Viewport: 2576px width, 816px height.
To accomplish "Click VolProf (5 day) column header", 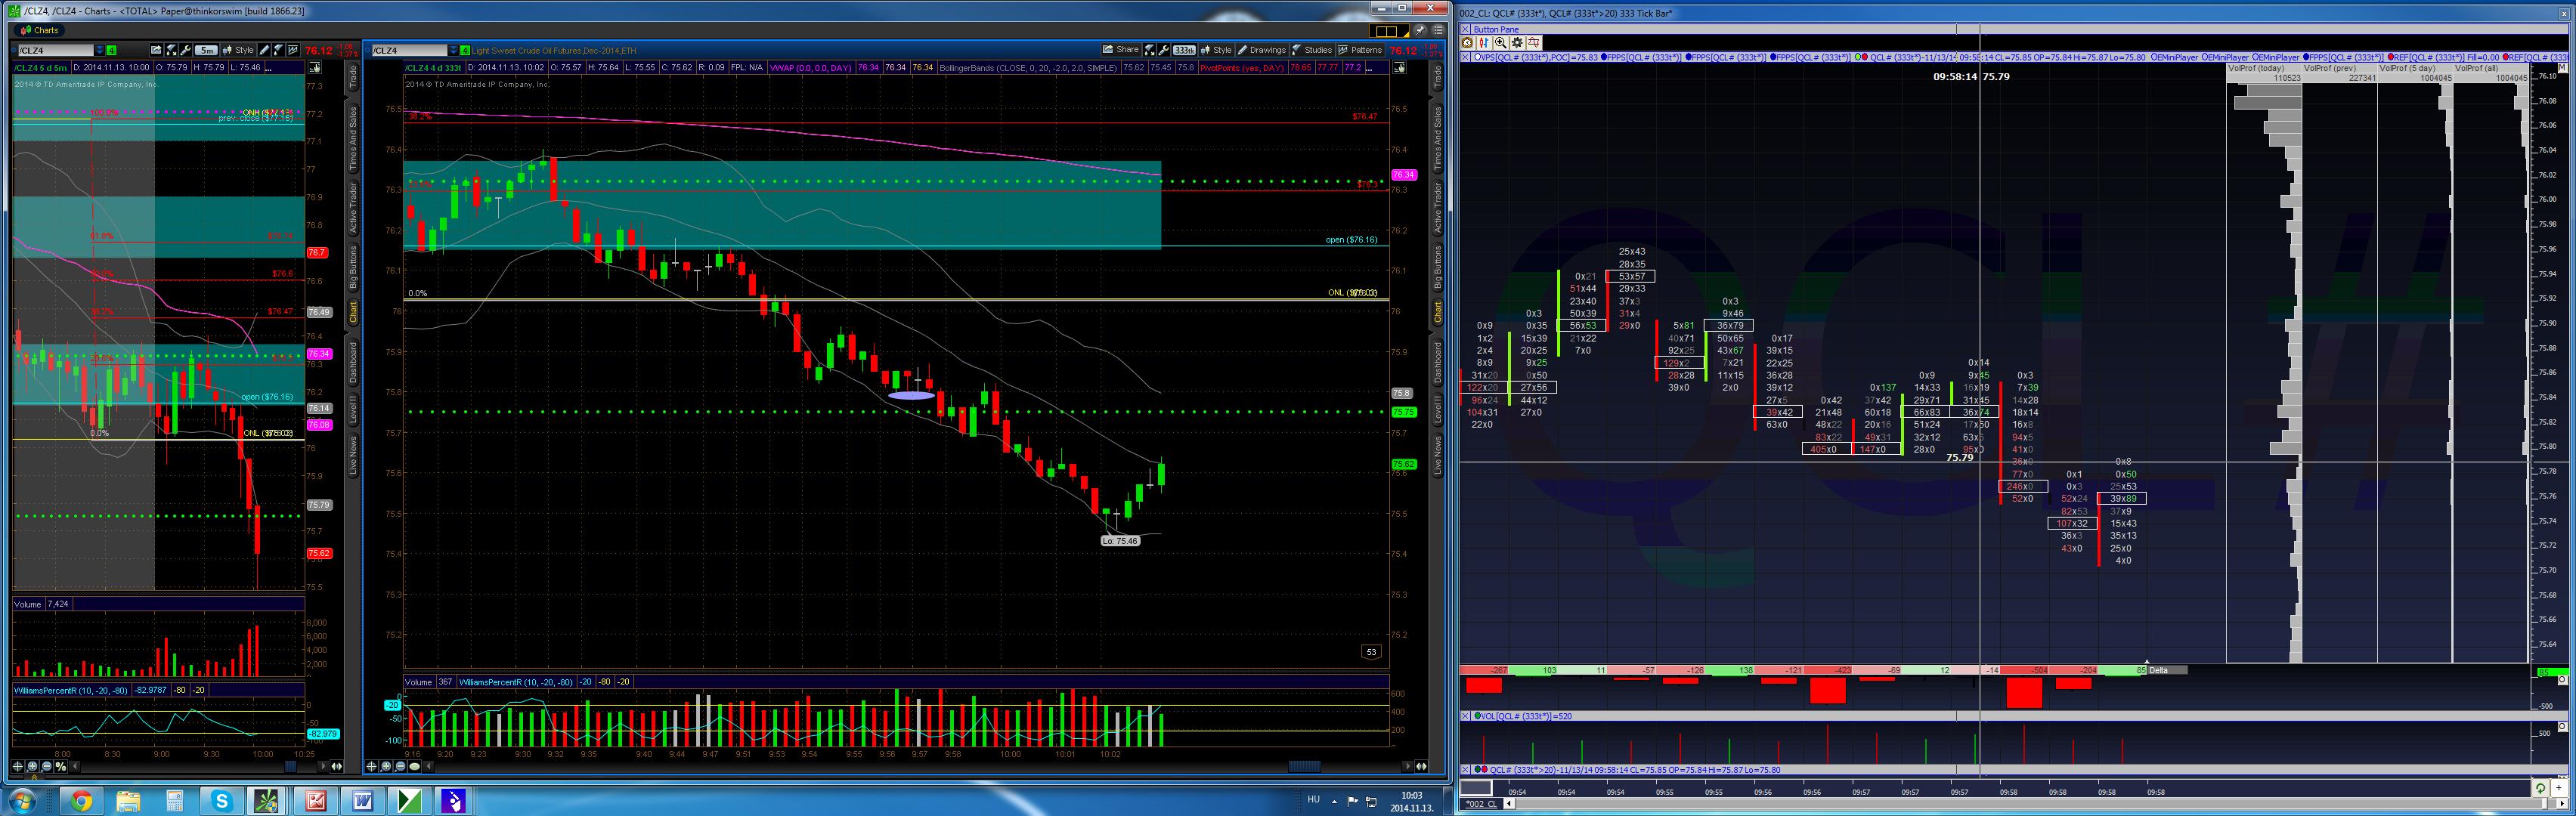I will 2415,68.
